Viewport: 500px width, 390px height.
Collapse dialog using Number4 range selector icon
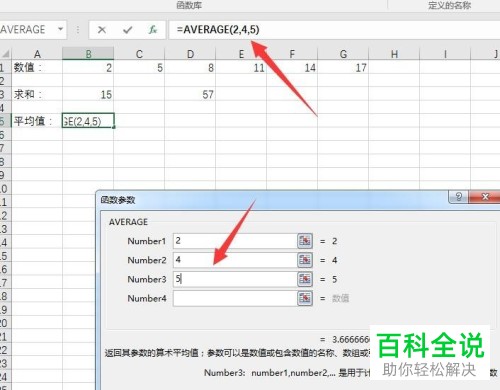point(305,298)
